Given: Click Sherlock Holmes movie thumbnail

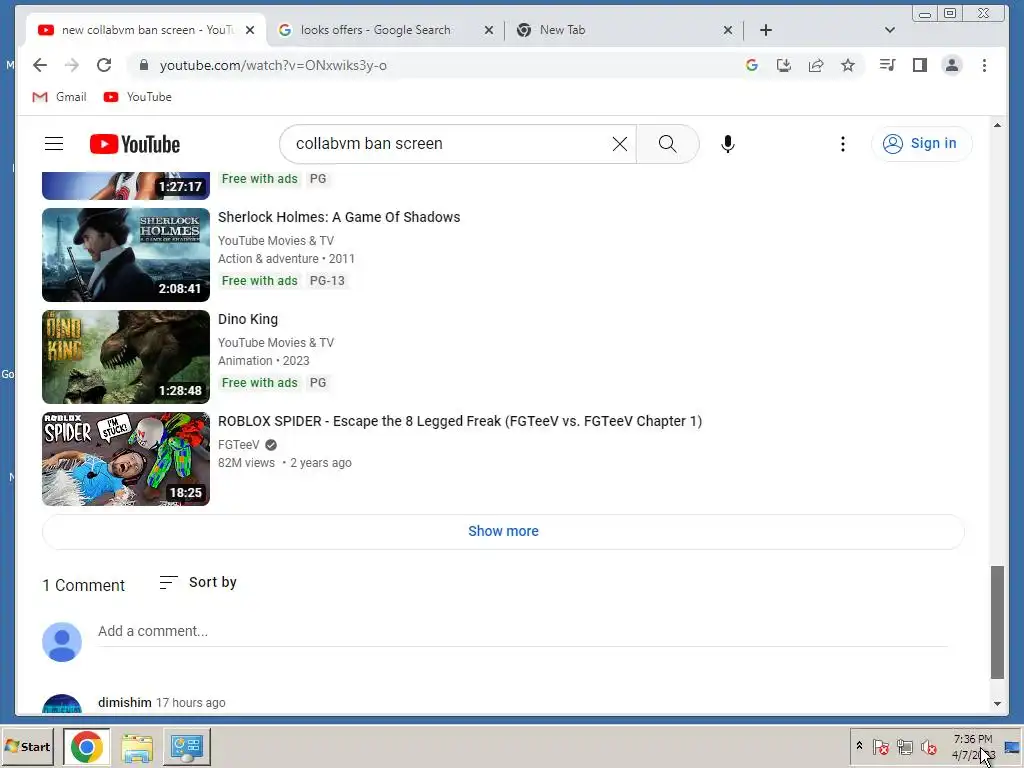Looking at the screenshot, I should pyautogui.click(x=126, y=255).
